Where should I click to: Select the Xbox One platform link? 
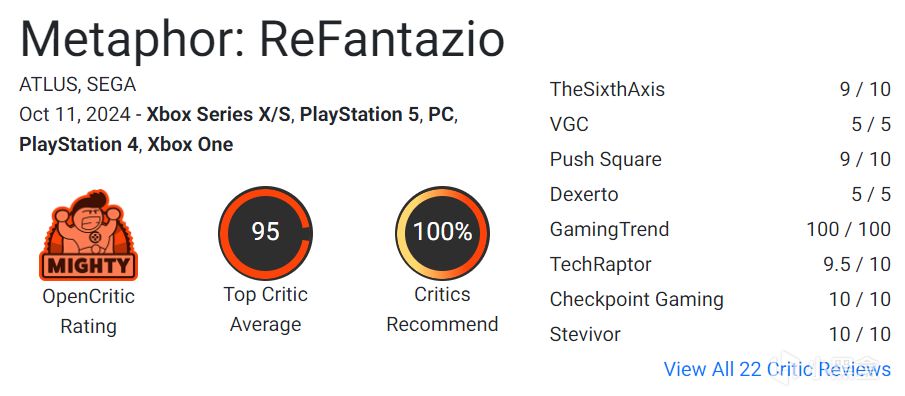[x=190, y=144]
